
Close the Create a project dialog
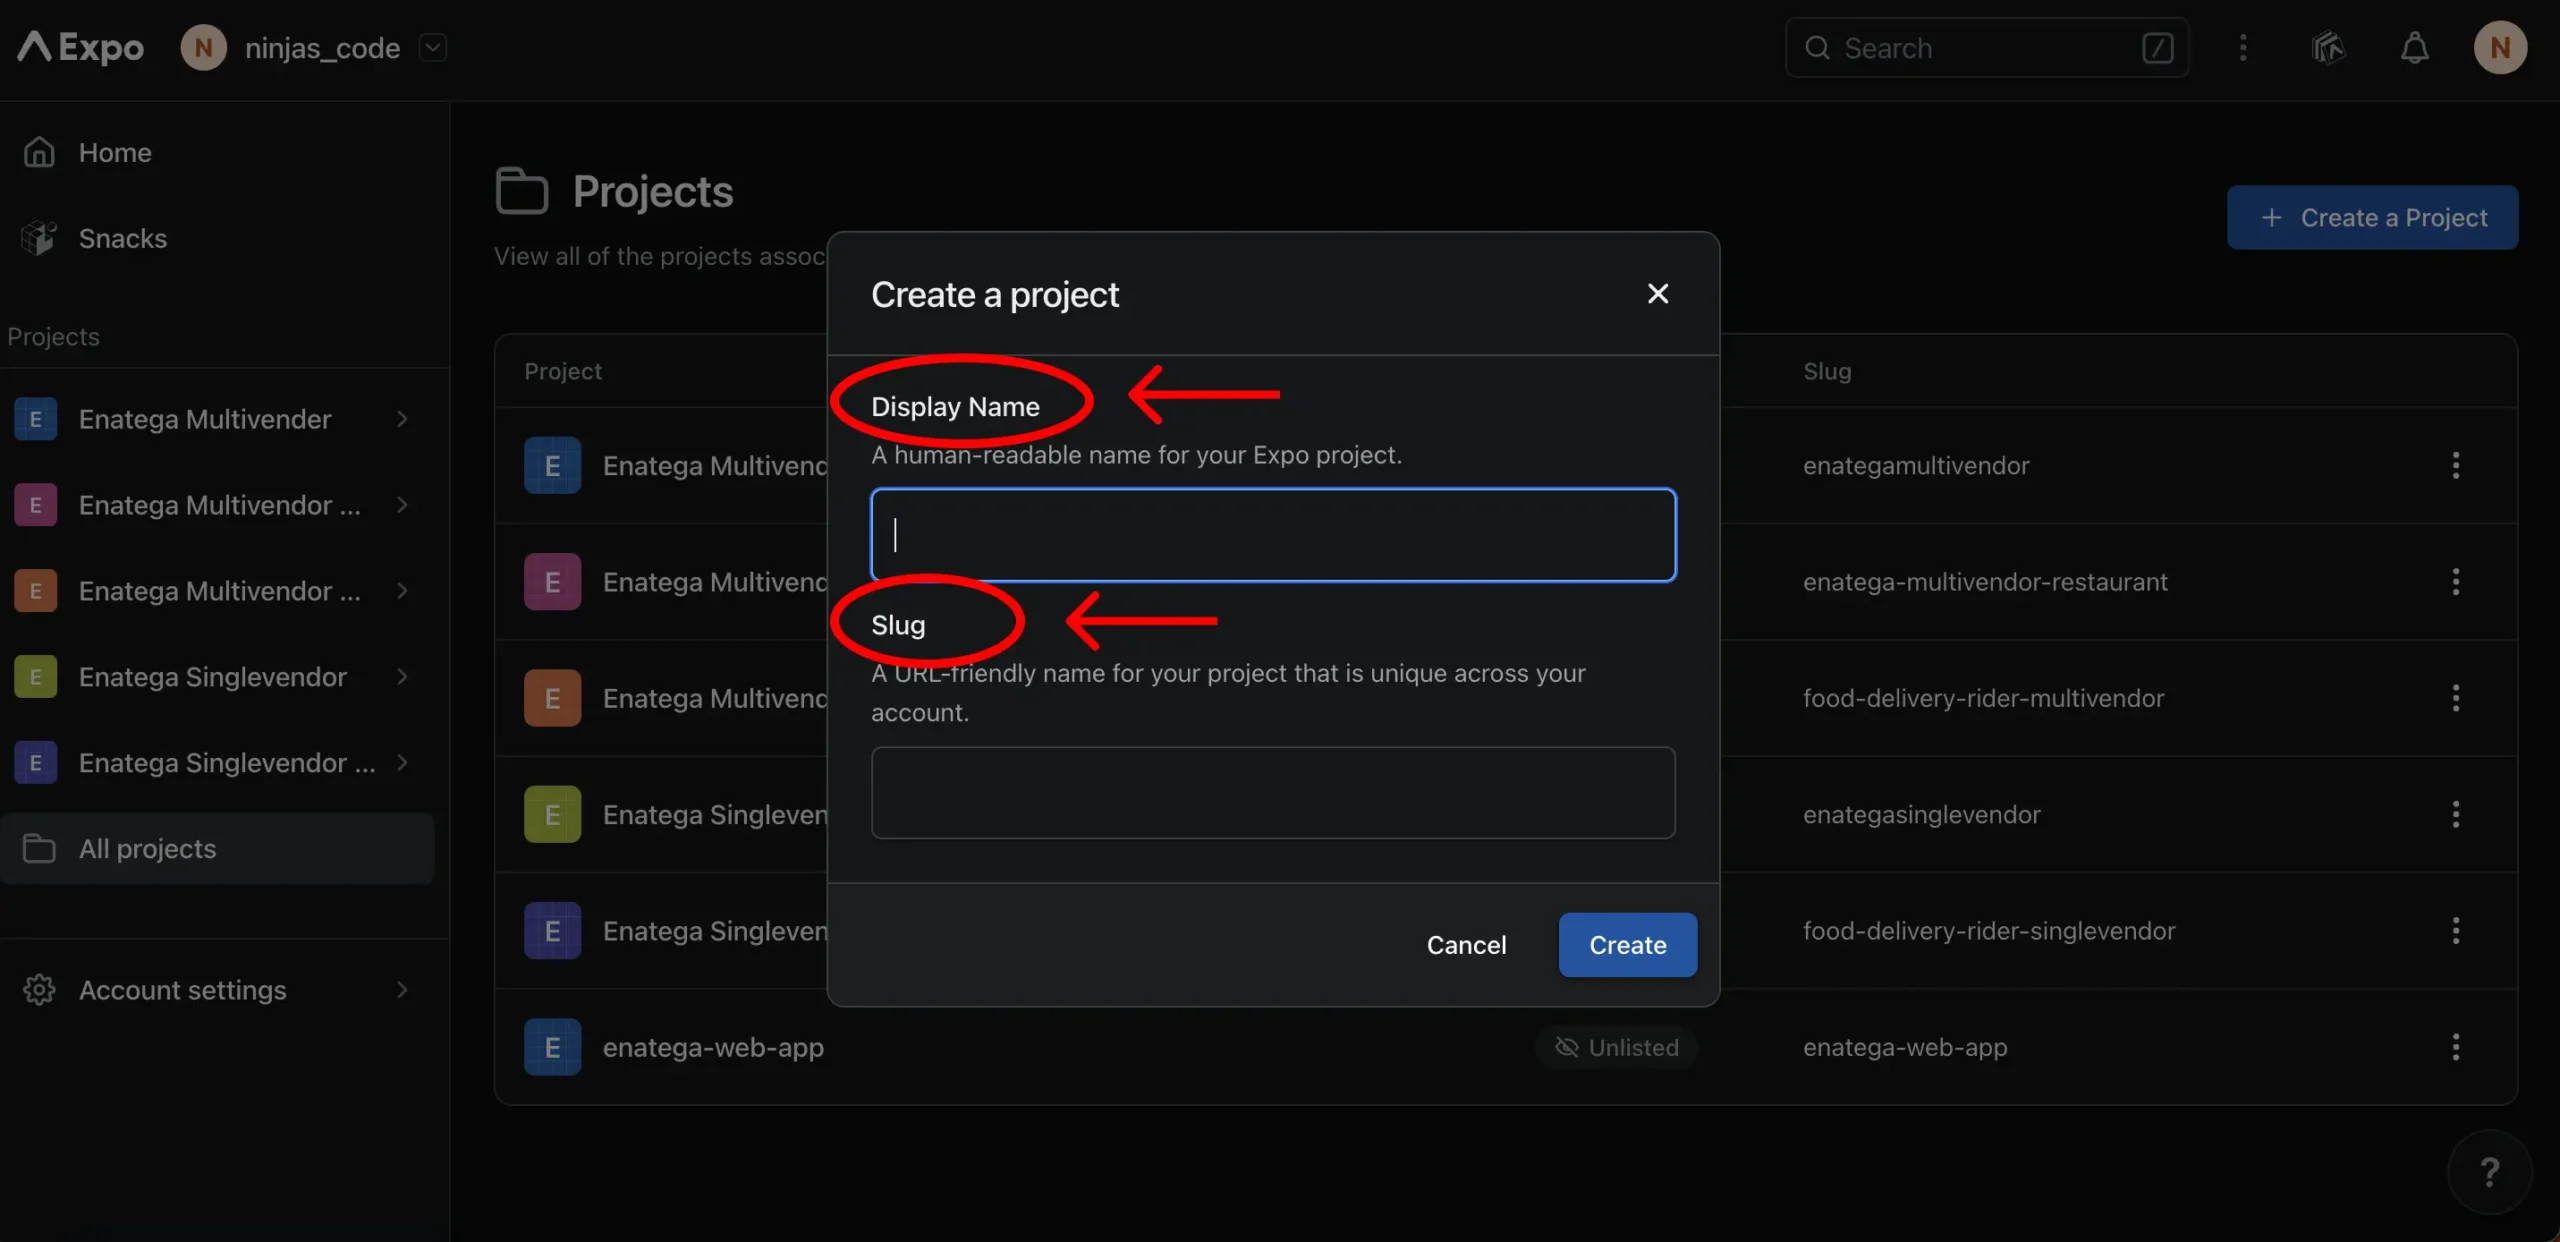[x=1657, y=293]
